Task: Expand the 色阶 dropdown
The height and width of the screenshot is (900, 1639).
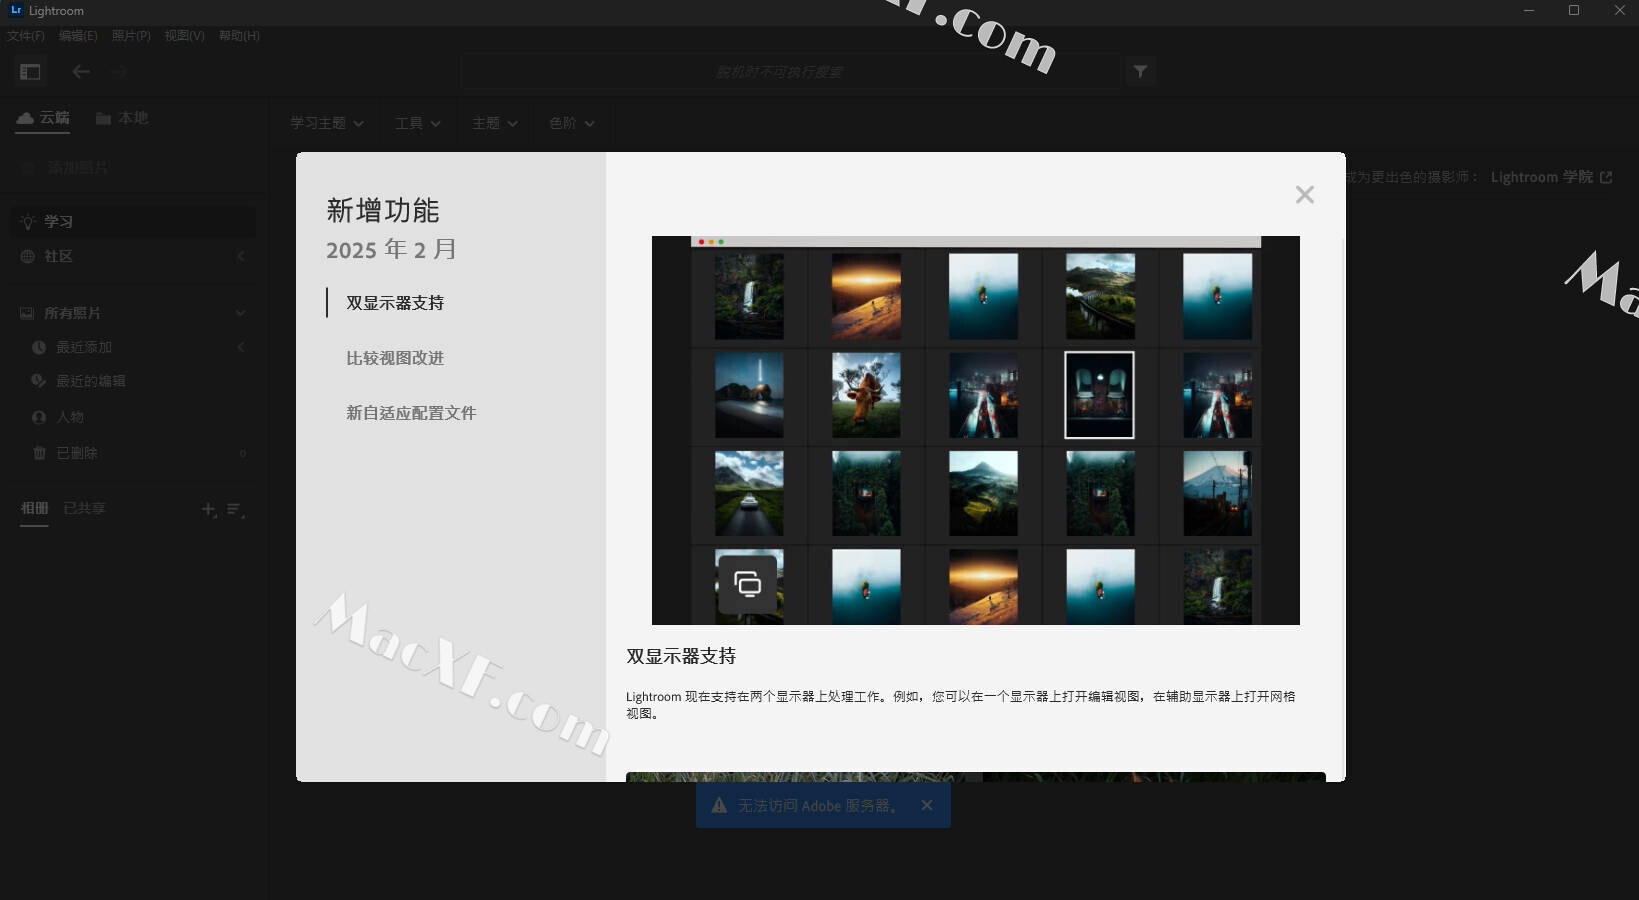Action: tap(572, 123)
